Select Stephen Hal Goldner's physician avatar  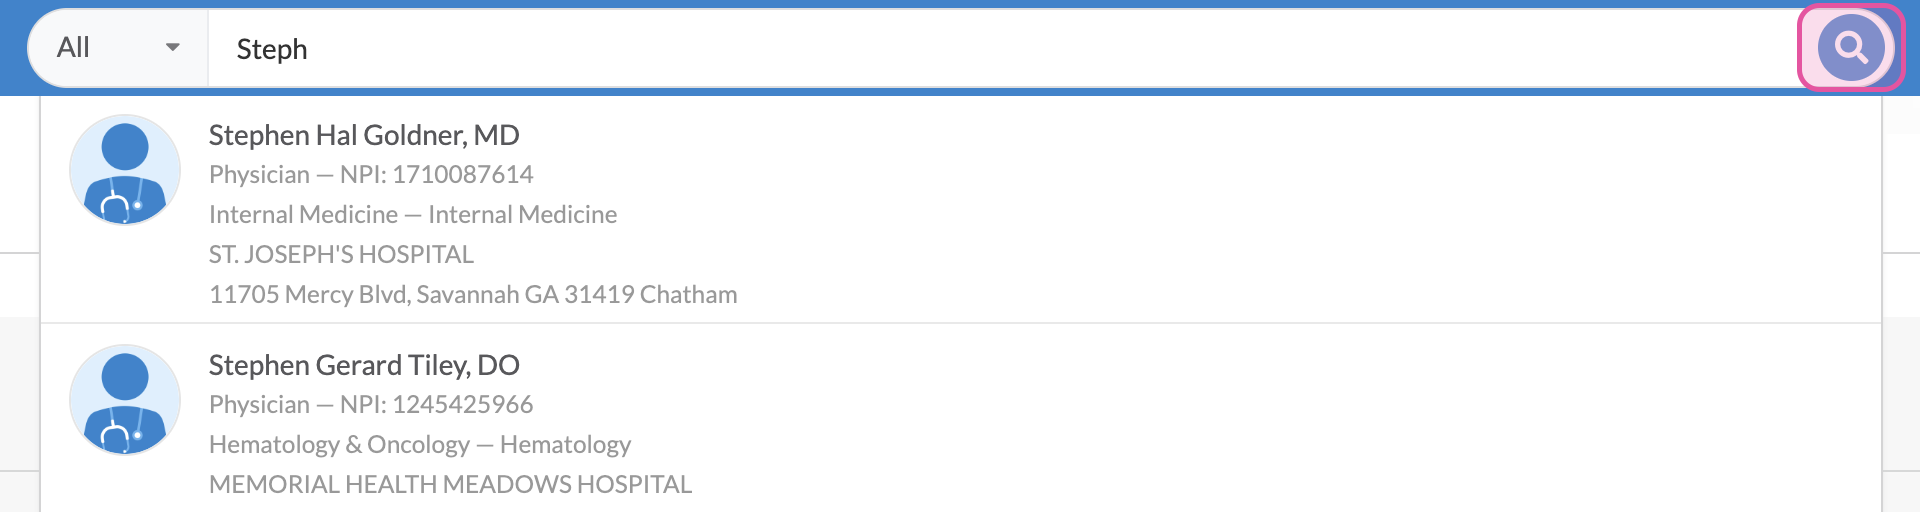click(x=125, y=169)
